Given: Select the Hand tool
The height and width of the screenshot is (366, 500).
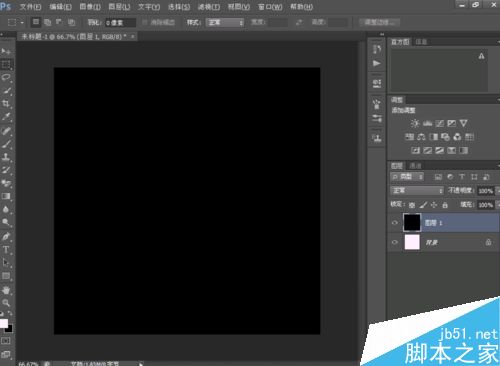Looking at the screenshot, I should point(6,290).
